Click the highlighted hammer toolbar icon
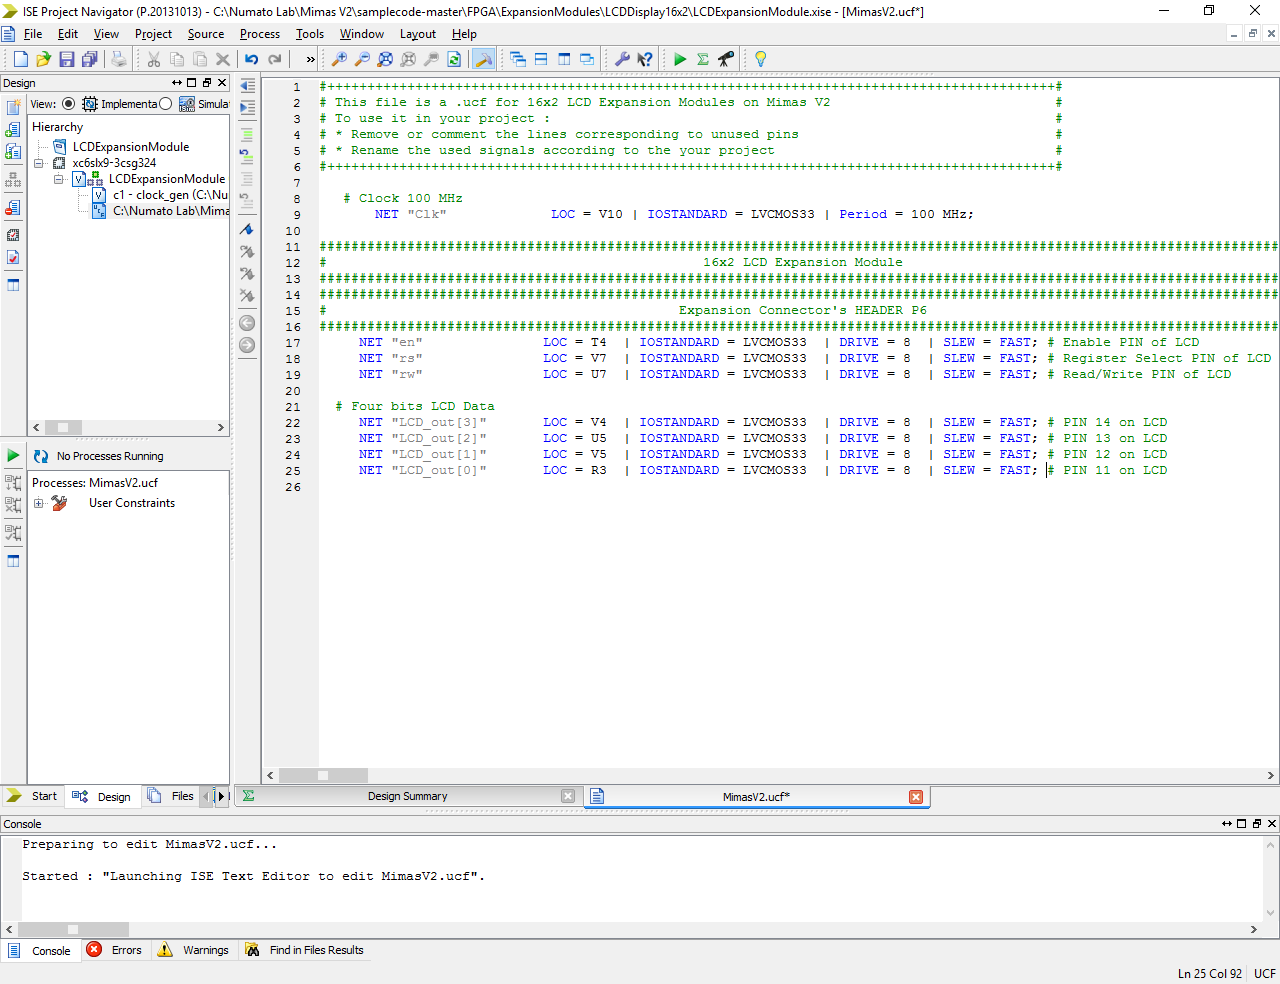This screenshot has width=1280, height=984. (483, 59)
